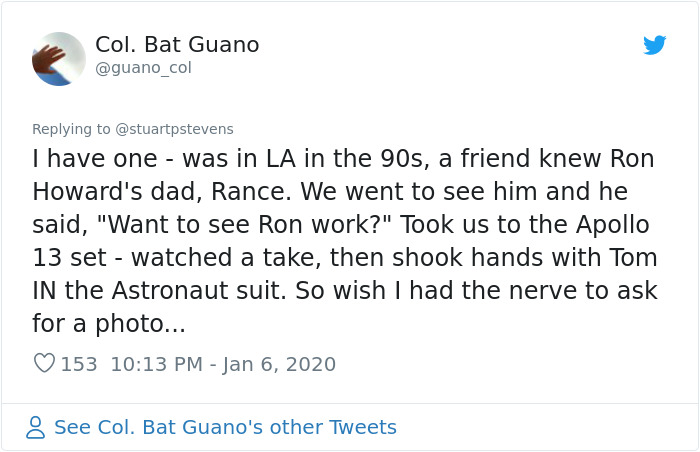Click the person icon in the footer

click(x=36, y=427)
